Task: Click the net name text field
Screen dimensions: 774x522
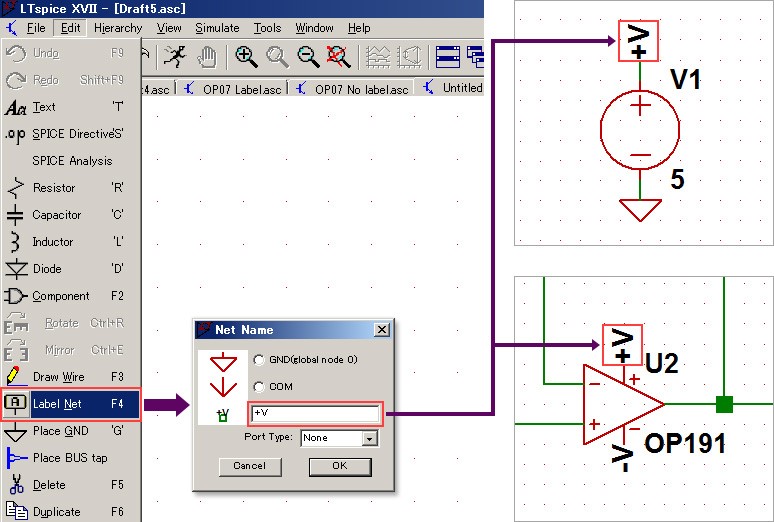Action: coord(313,413)
